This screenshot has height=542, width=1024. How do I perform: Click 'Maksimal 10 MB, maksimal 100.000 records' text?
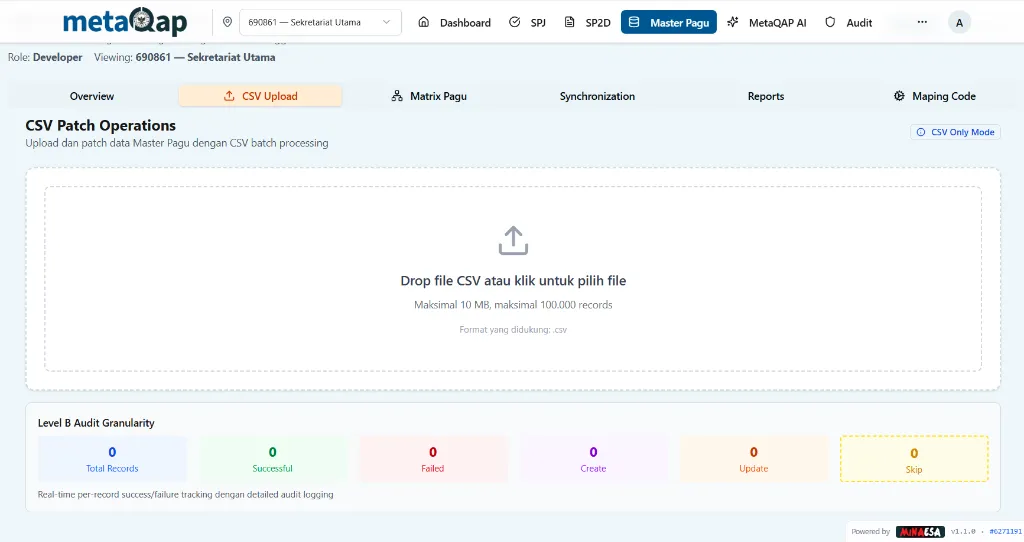tap(513, 305)
